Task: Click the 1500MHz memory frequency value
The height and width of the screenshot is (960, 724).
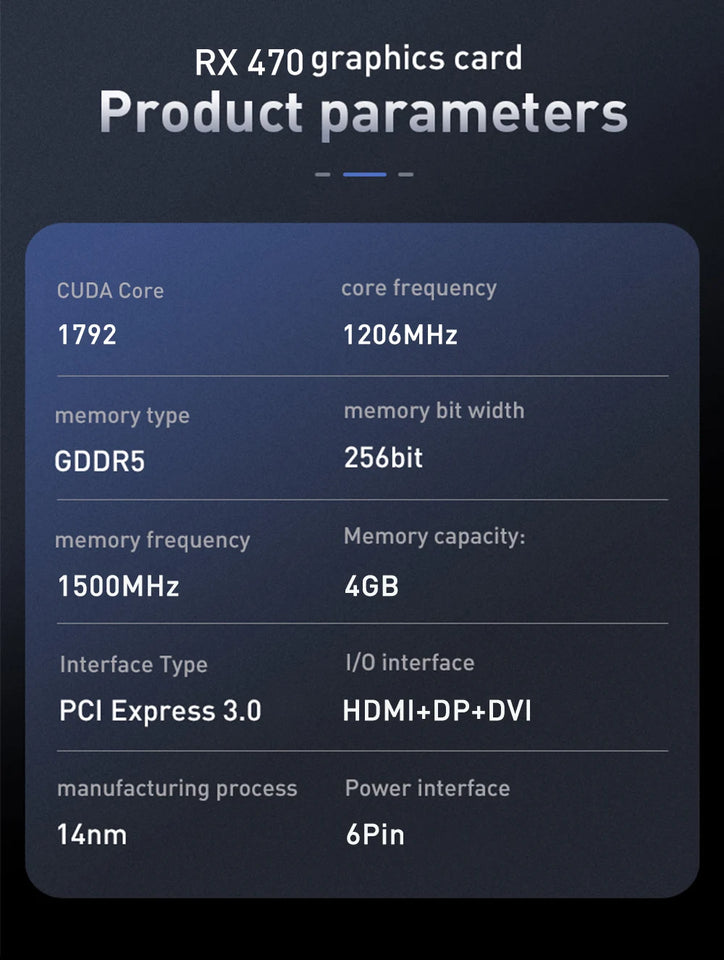Action: pyautogui.click(x=118, y=586)
